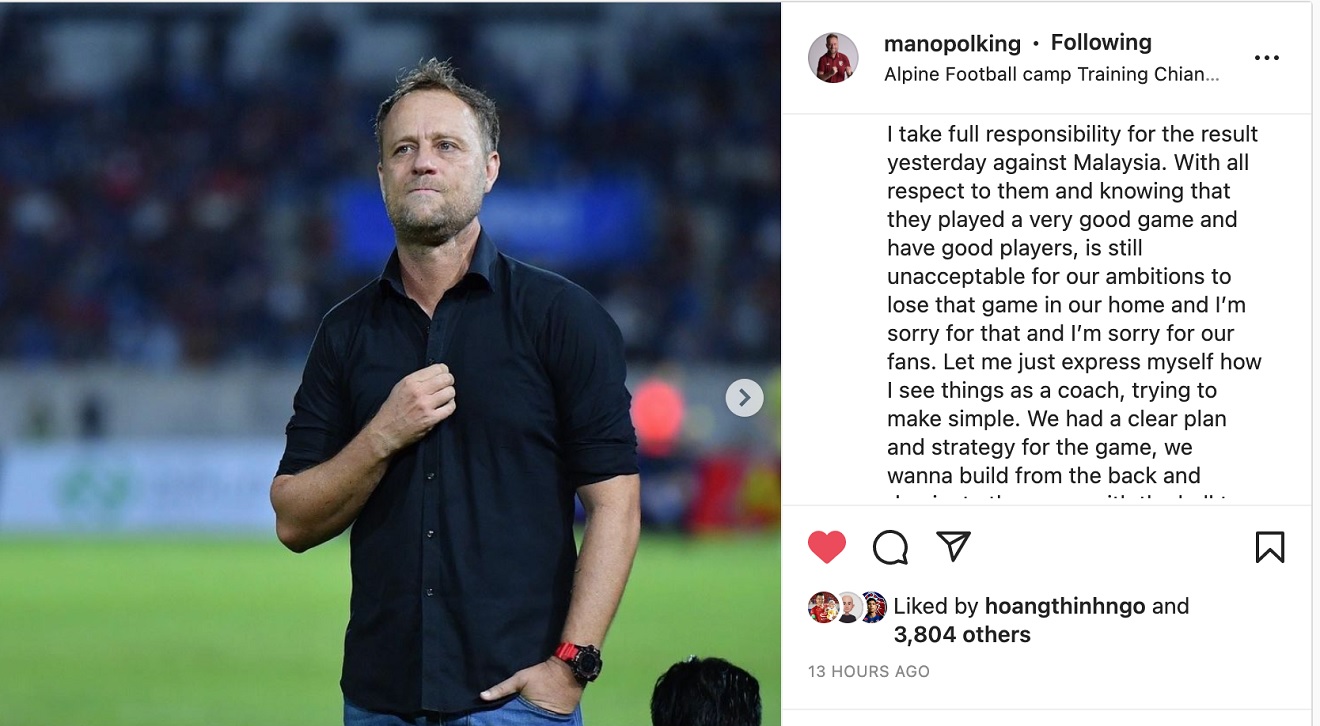Click the first liker avatar thumbnail

pos(823,607)
